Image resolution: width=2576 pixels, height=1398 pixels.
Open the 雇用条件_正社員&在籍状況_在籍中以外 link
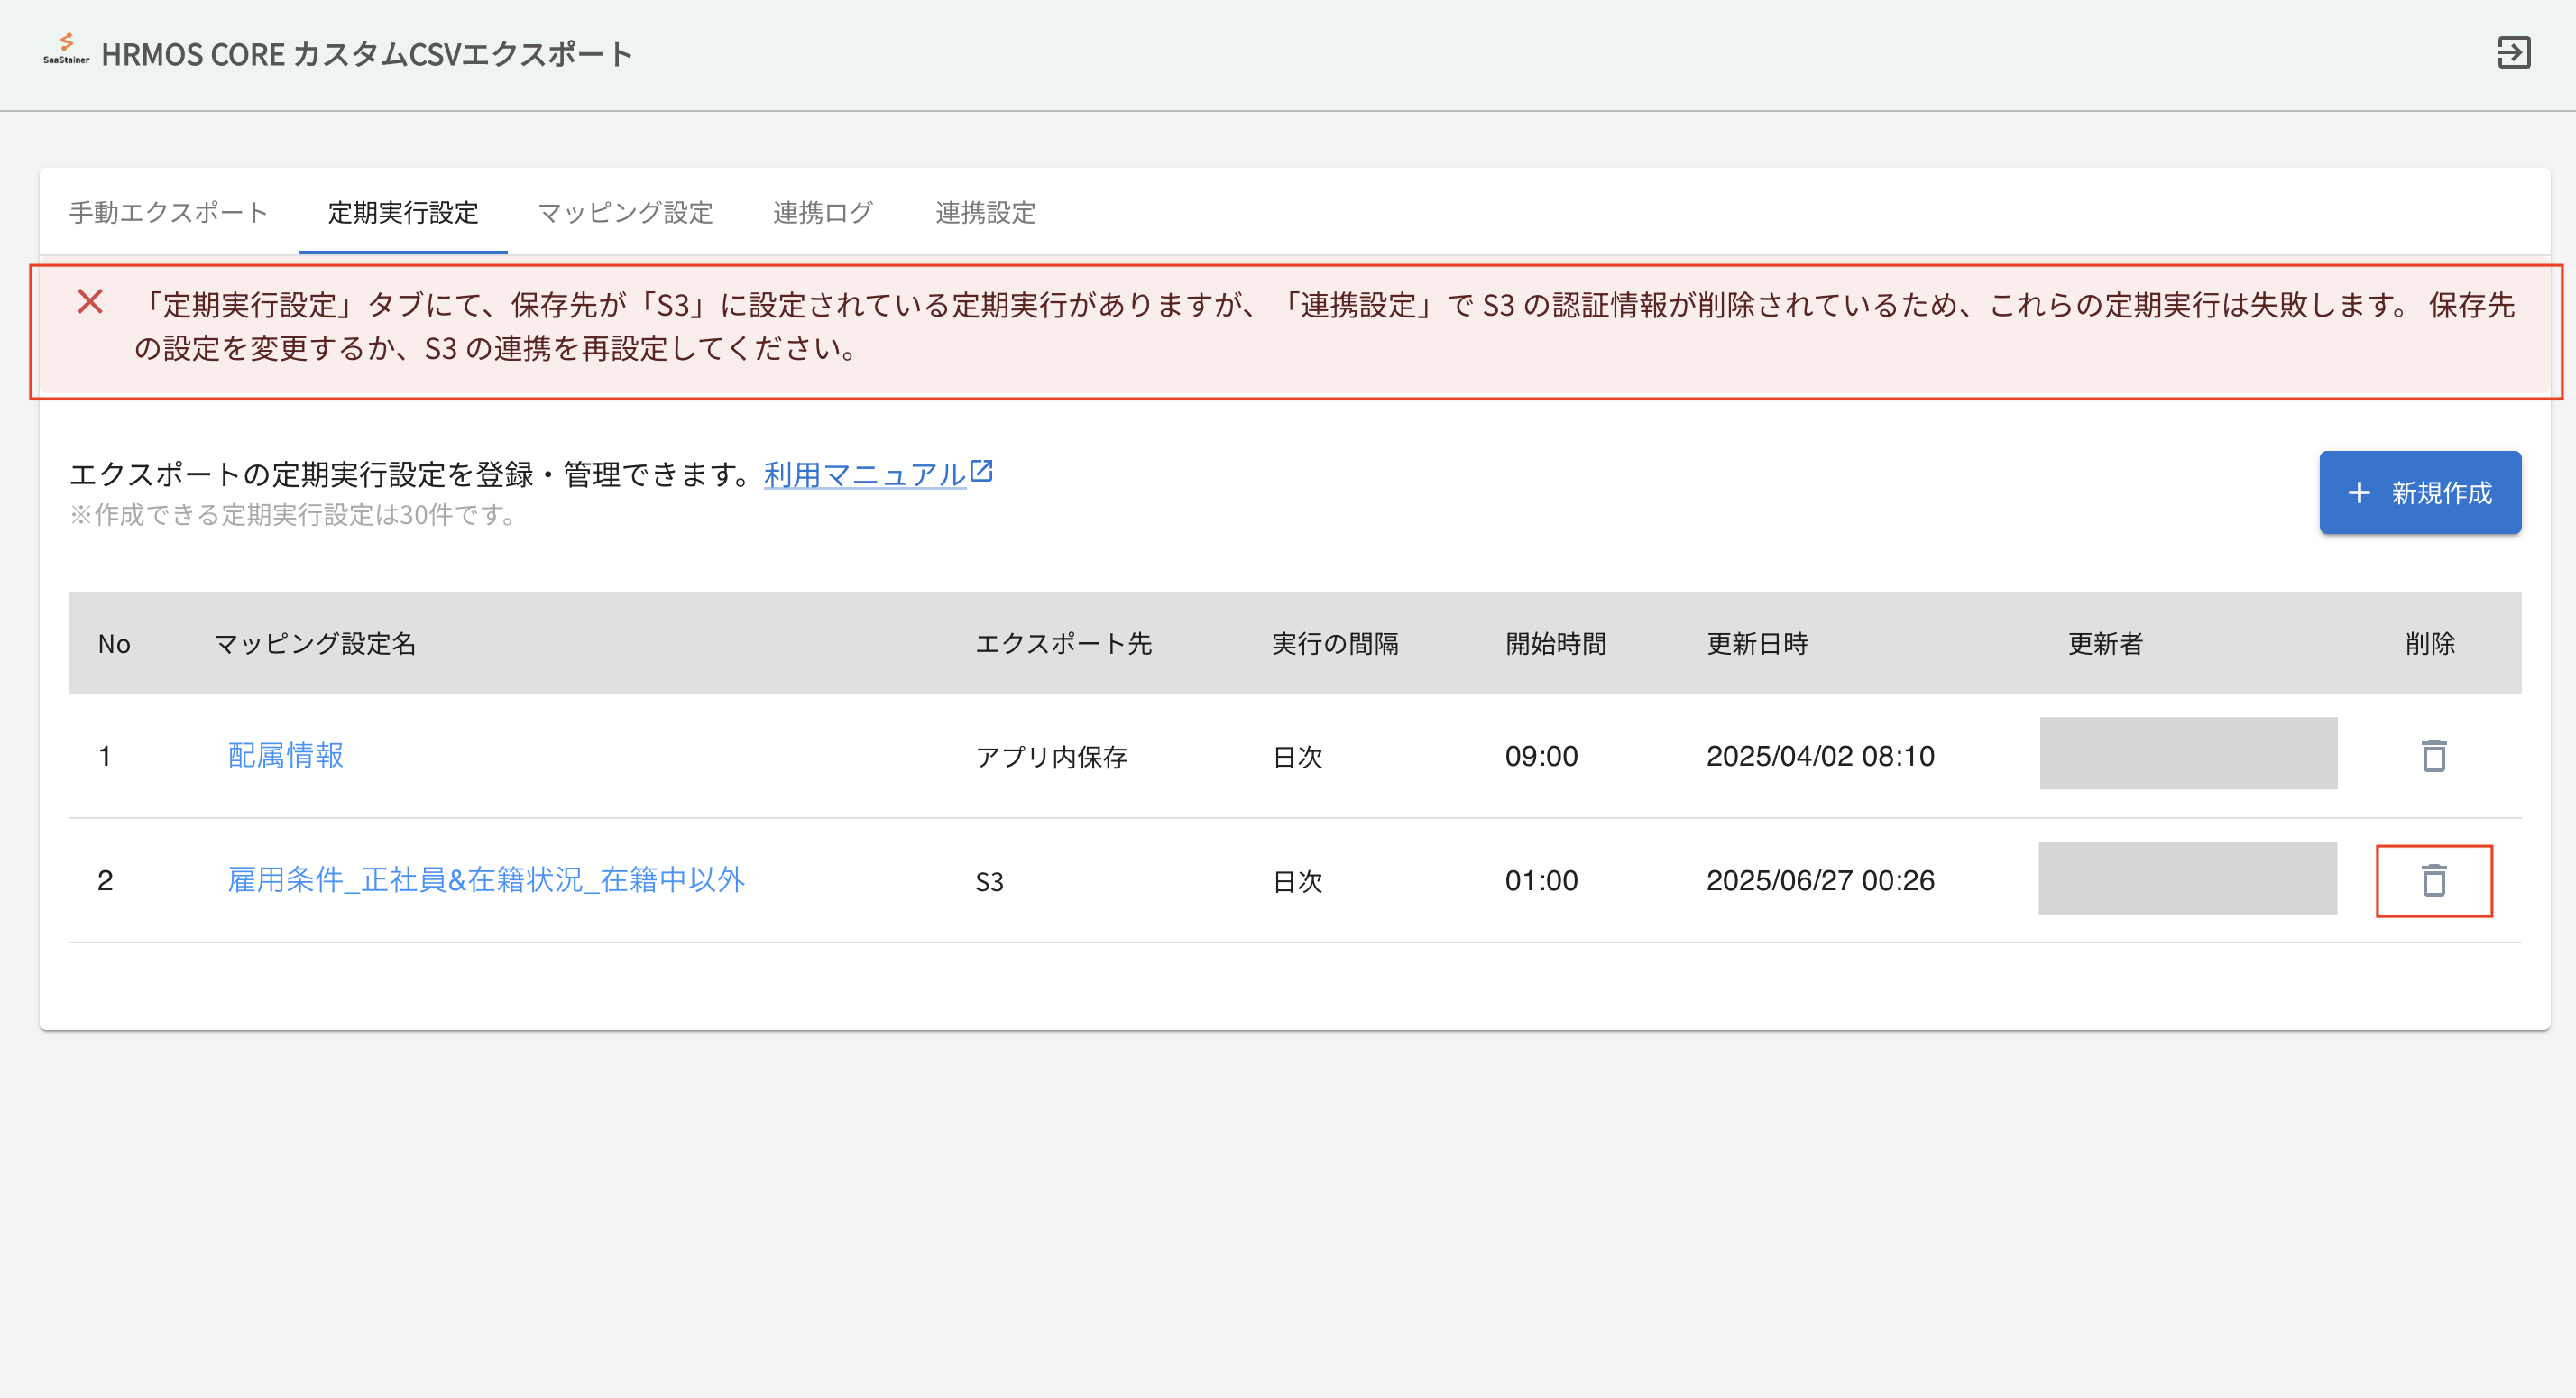pyautogui.click(x=486, y=879)
